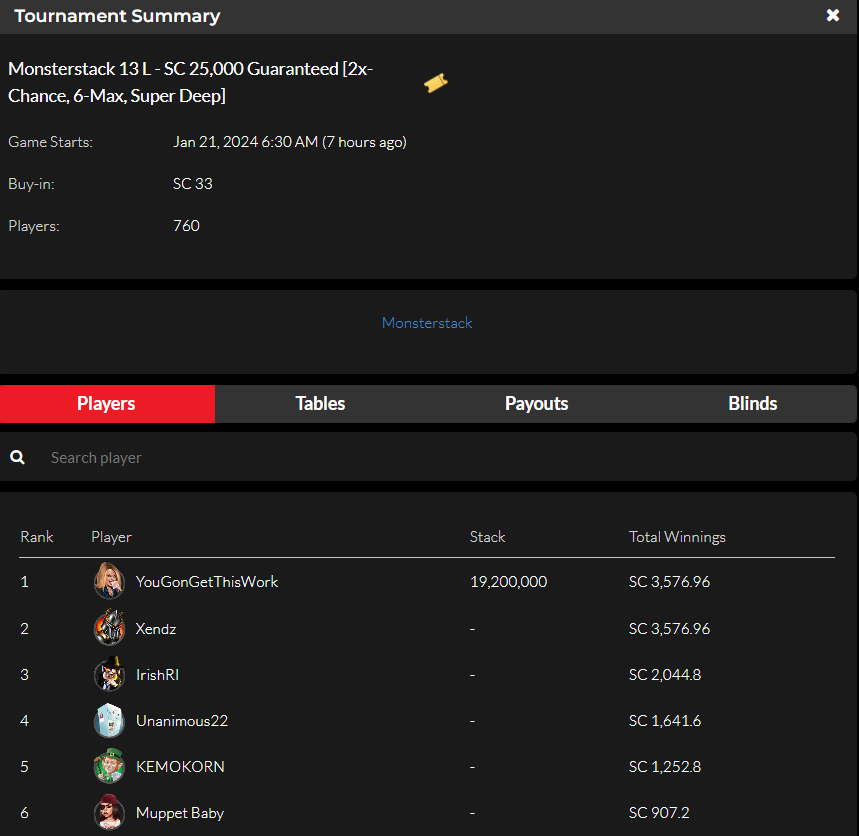Click the Player column header
The image size is (859, 836).
111,537
